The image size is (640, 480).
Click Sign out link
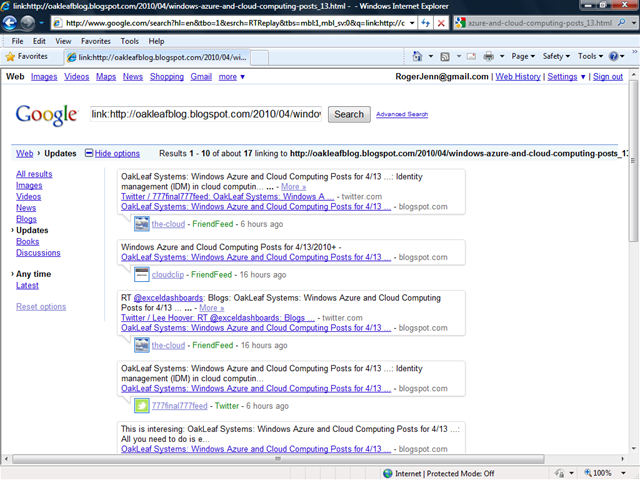608,77
